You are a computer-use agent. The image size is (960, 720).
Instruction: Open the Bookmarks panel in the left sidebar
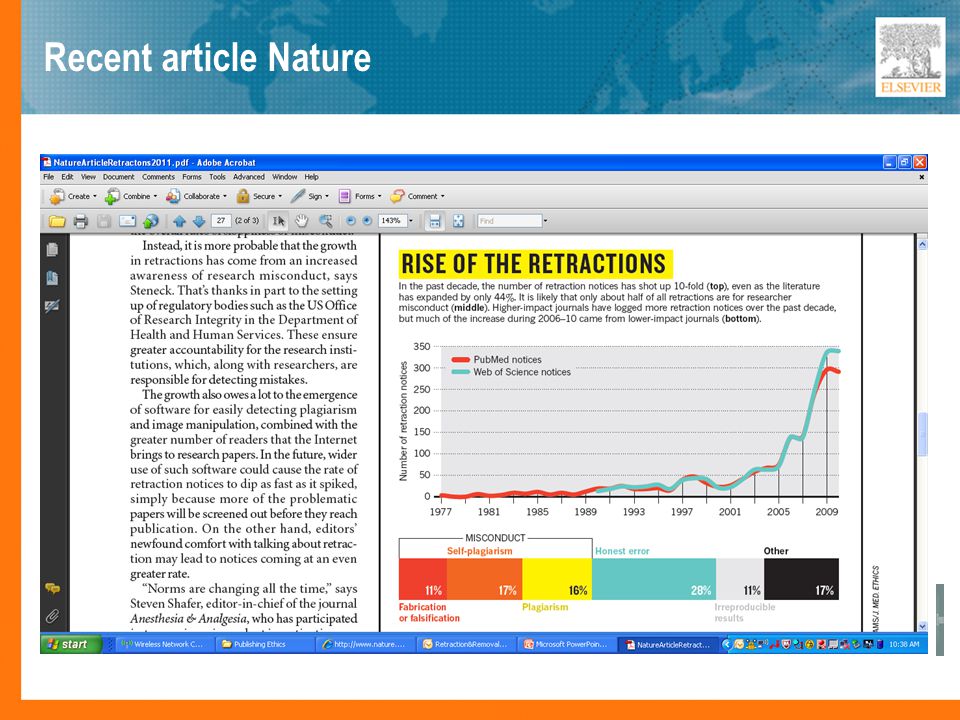52,278
